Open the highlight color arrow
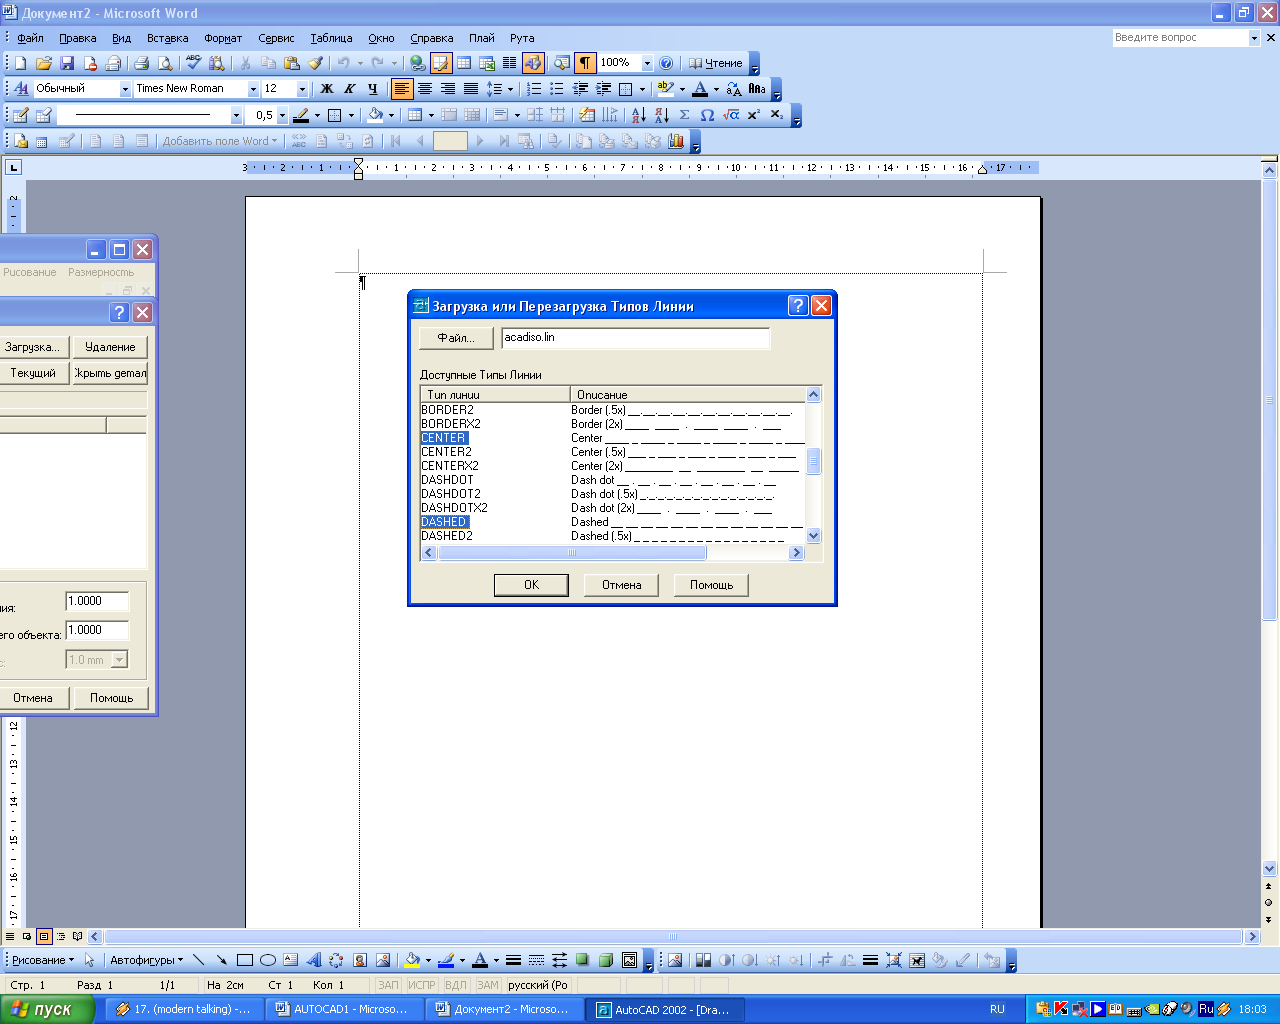Image resolution: width=1280 pixels, height=1024 pixels. coord(682,89)
